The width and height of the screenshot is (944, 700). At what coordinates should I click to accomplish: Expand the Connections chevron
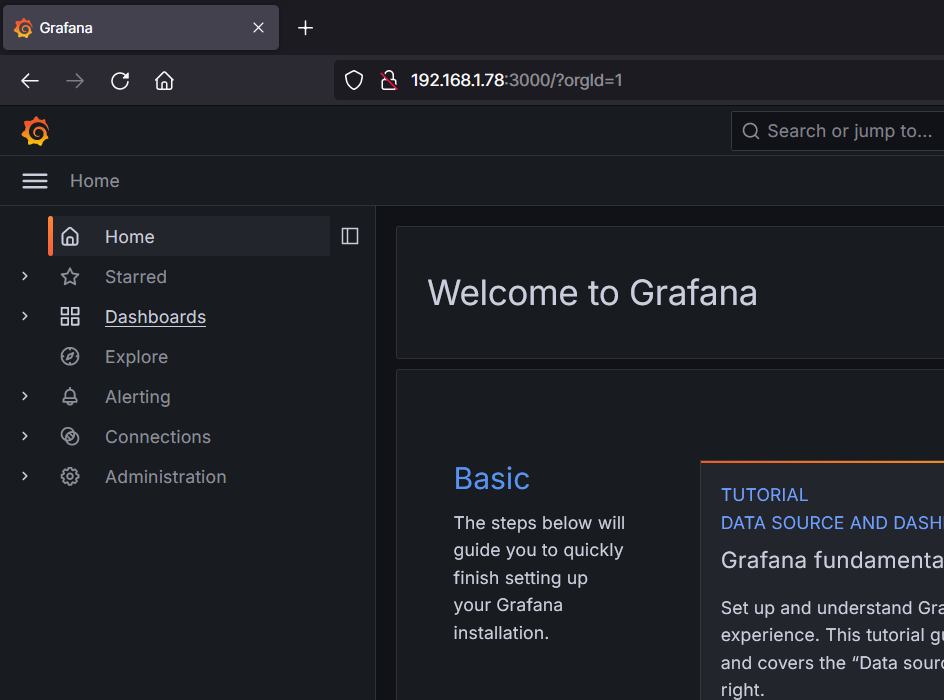click(25, 436)
